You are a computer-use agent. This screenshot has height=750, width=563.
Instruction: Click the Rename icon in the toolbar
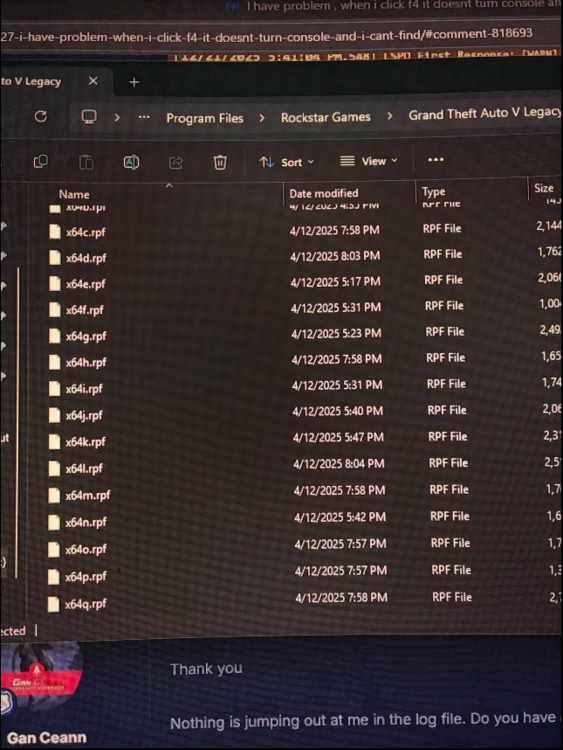click(131, 163)
